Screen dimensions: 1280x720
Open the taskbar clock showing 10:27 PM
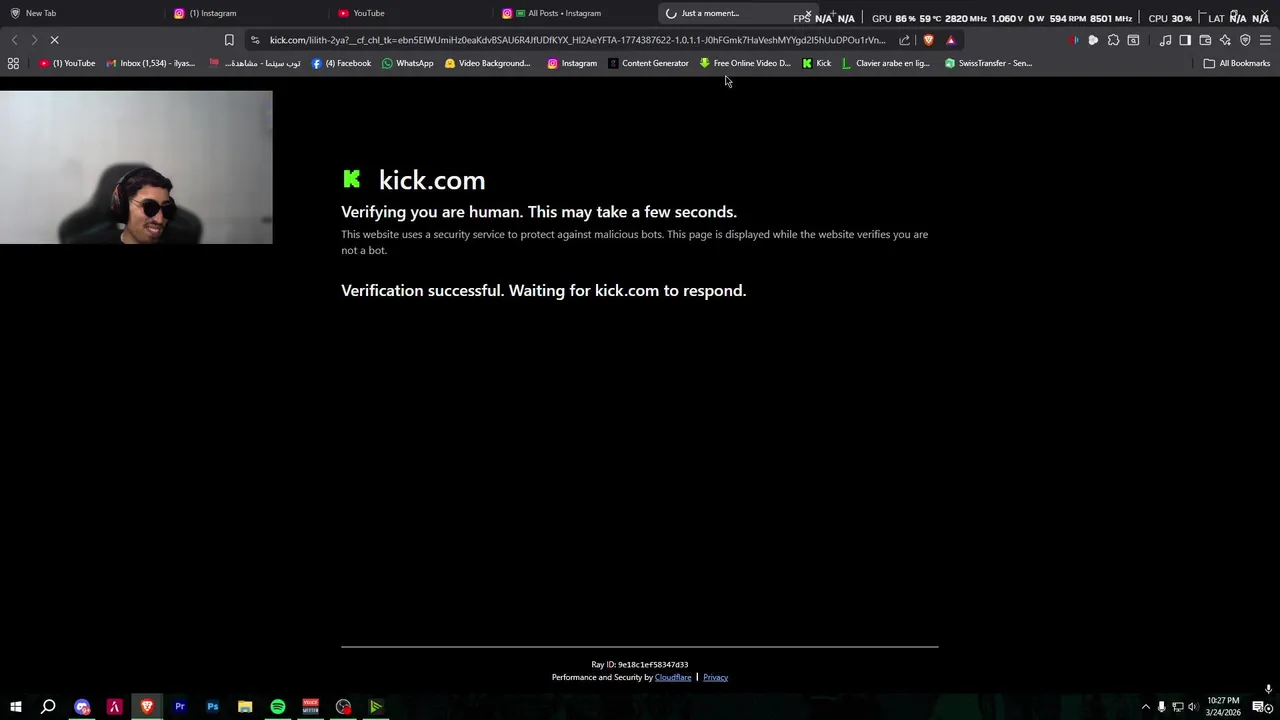click(1223, 706)
